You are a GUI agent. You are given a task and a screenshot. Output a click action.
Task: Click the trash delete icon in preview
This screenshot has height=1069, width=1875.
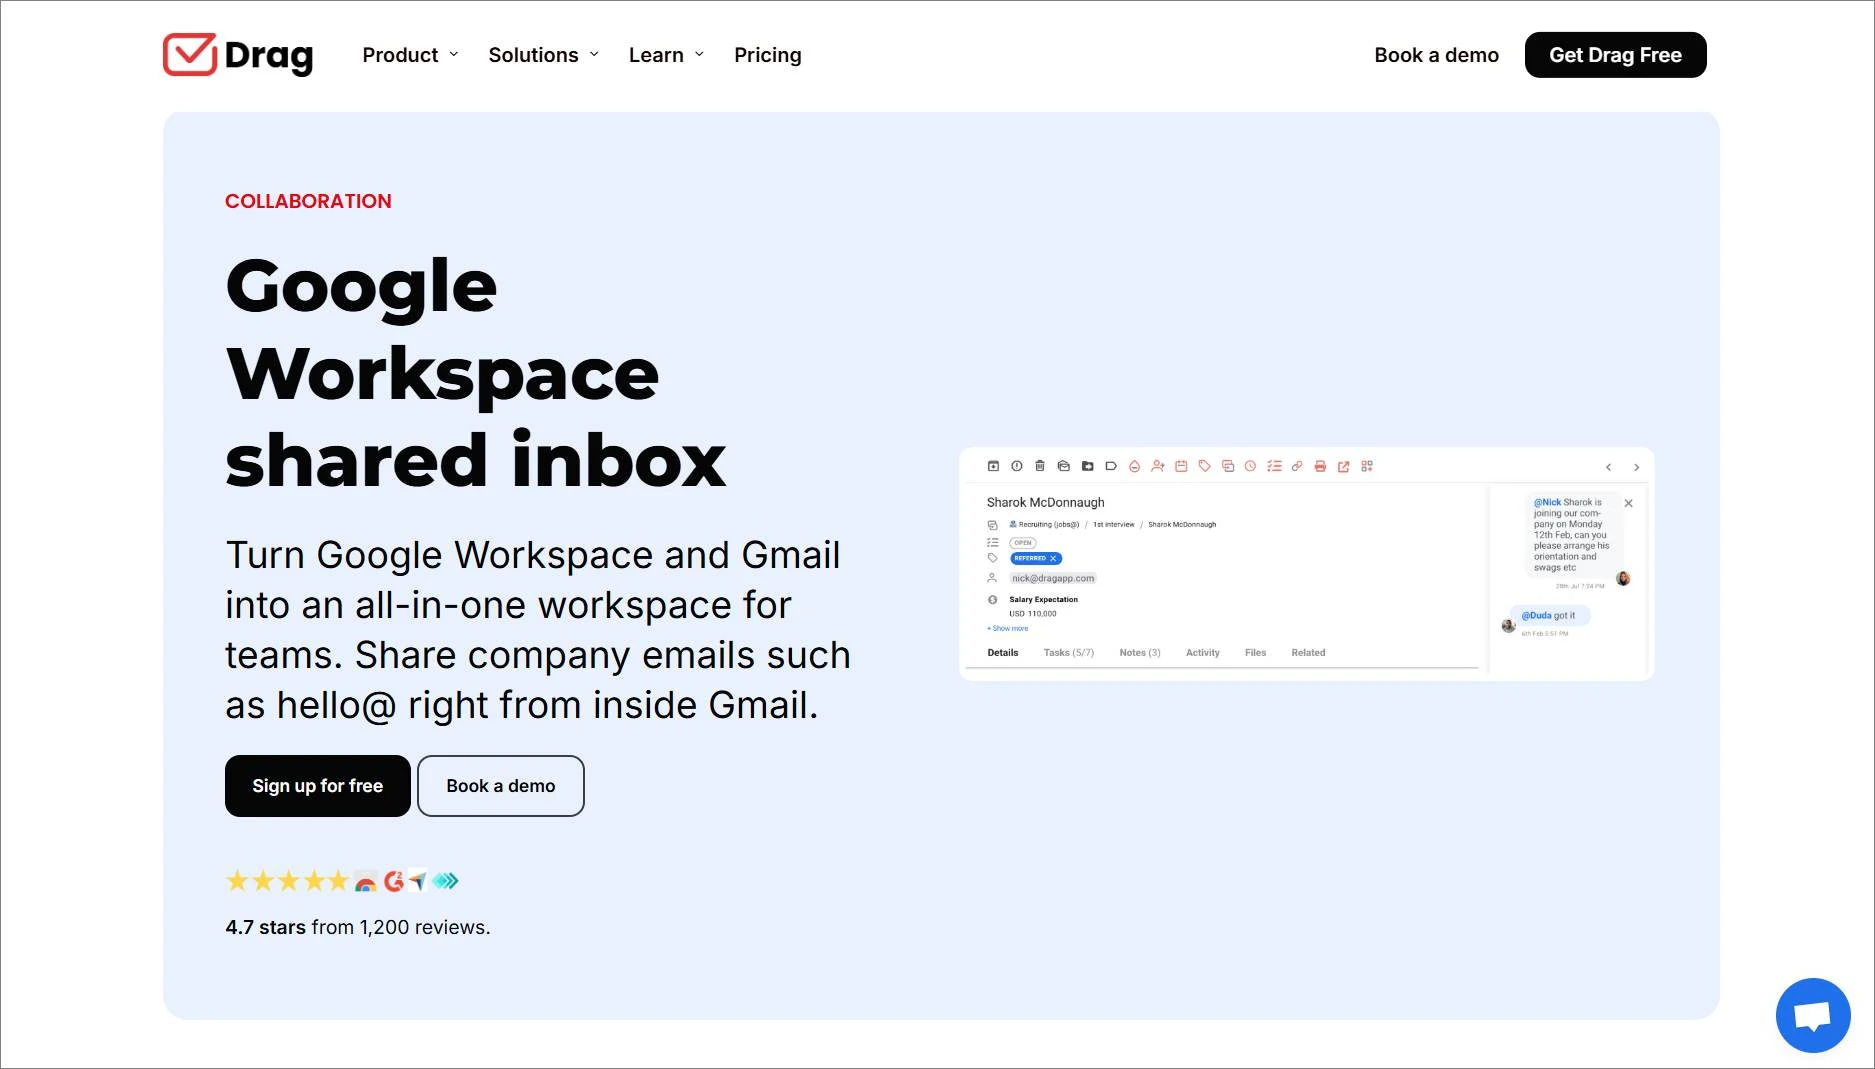tap(1040, 466)
